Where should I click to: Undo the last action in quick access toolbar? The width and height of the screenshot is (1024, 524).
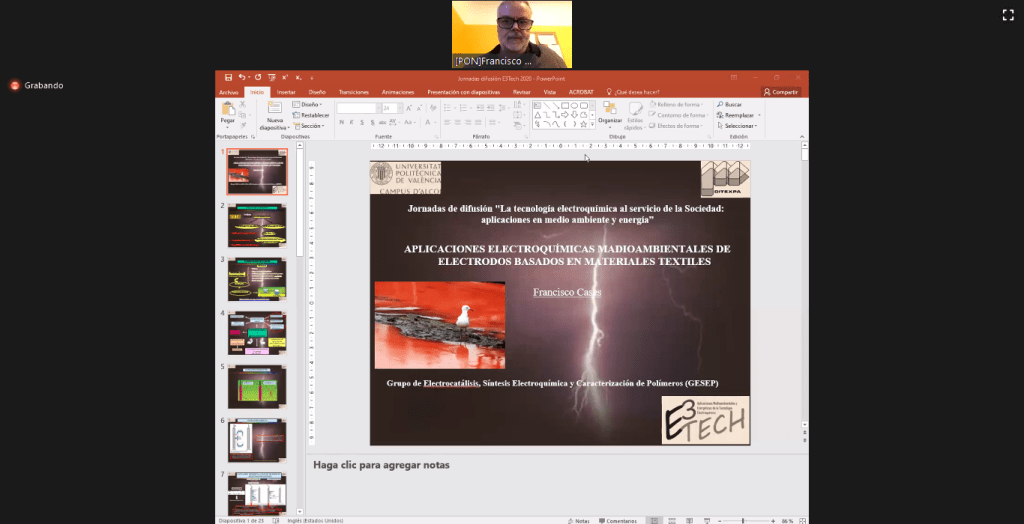[242, 77]
